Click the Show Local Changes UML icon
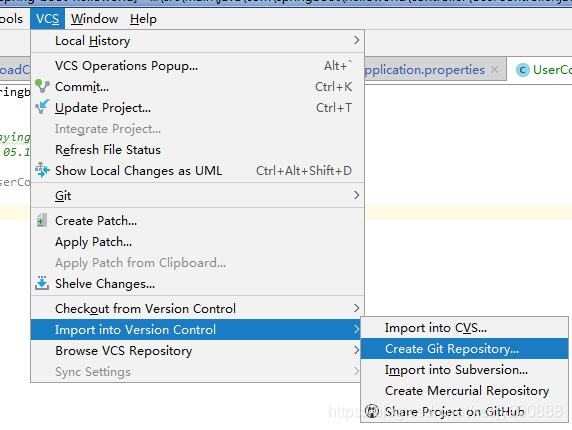This screenshot has height=430, width=572. tap(42, 170)
